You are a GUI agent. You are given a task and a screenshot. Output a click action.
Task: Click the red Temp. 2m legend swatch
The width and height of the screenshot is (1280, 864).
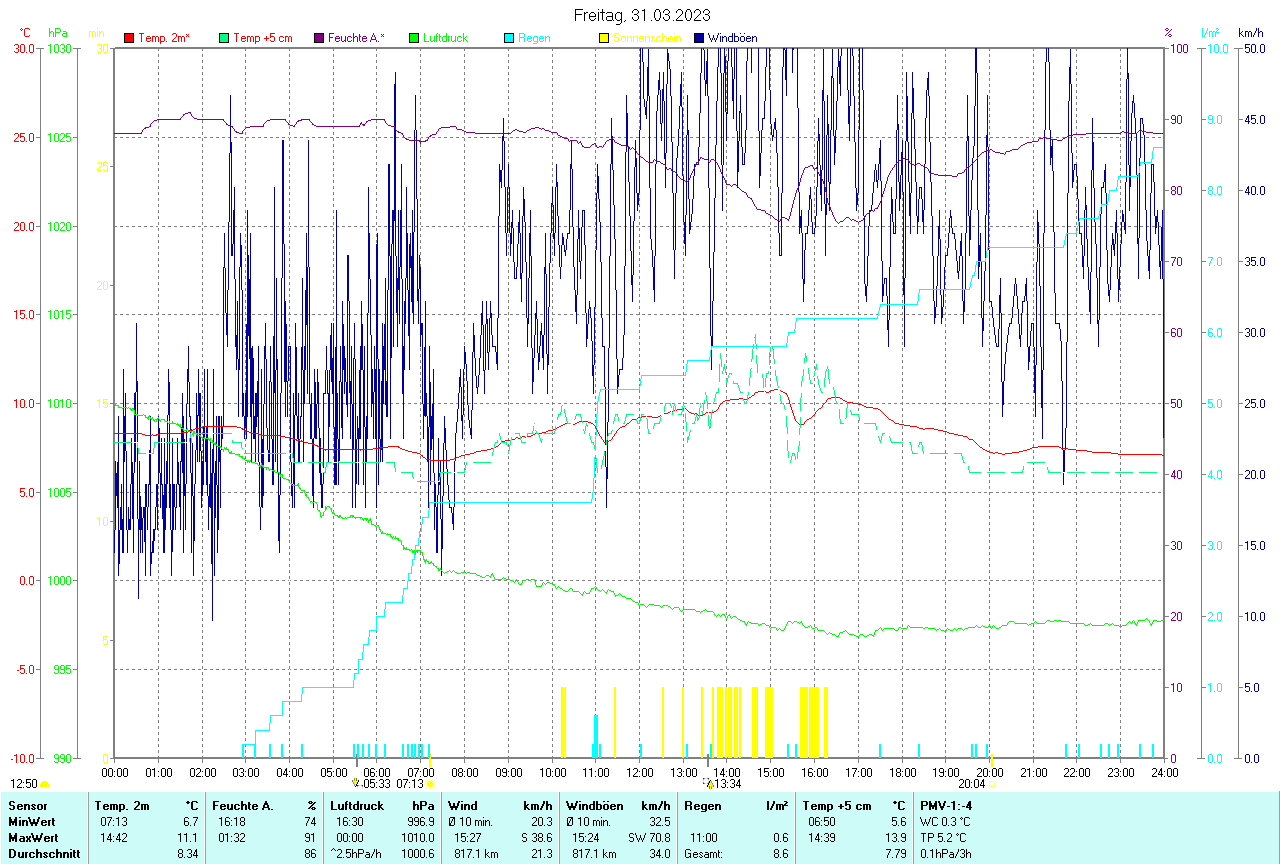click(x=129, y=38)
